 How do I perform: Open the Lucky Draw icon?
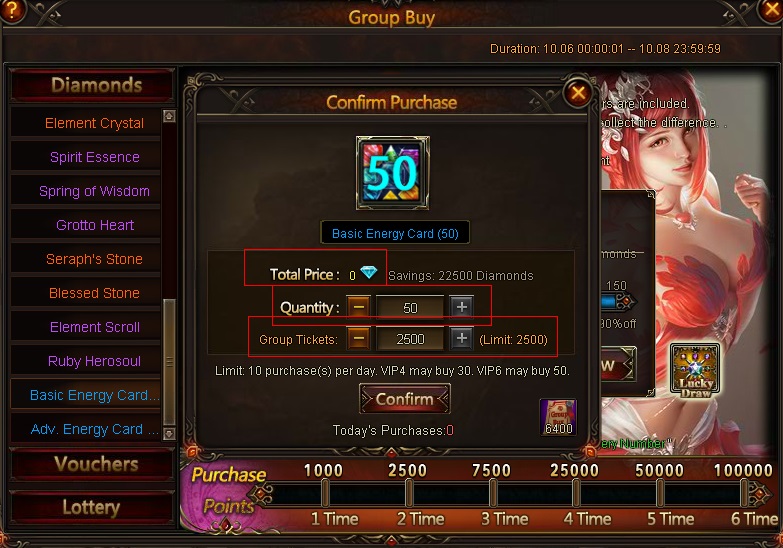coord(695,370)
